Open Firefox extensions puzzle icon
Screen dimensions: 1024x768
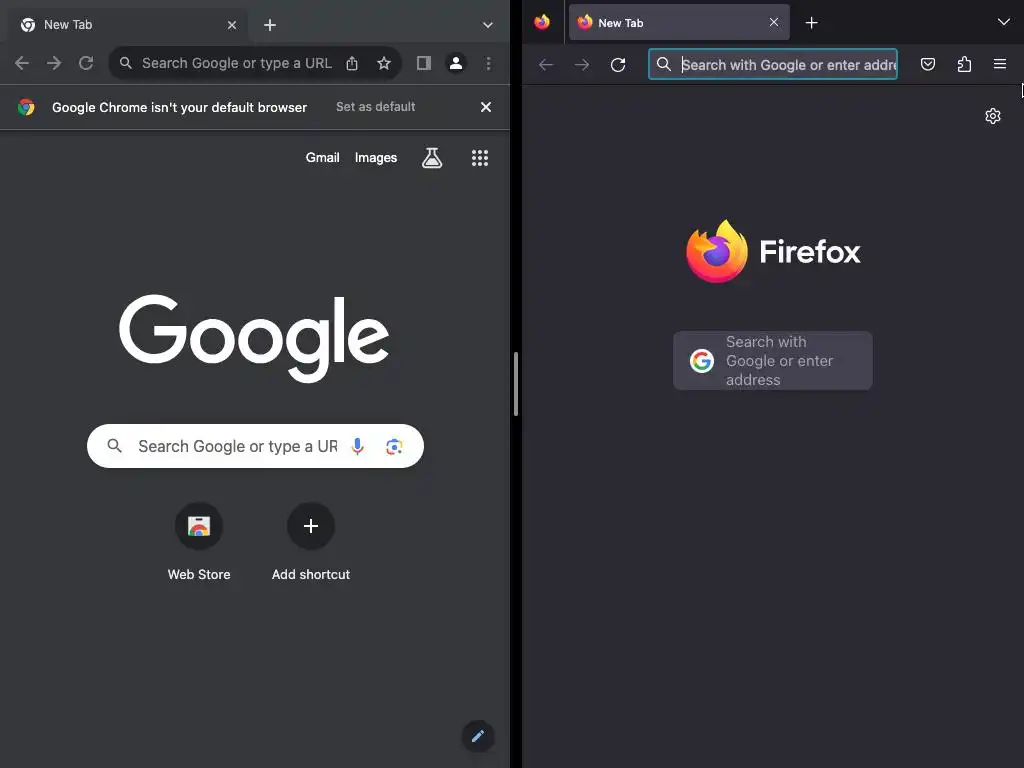point(964,64)
